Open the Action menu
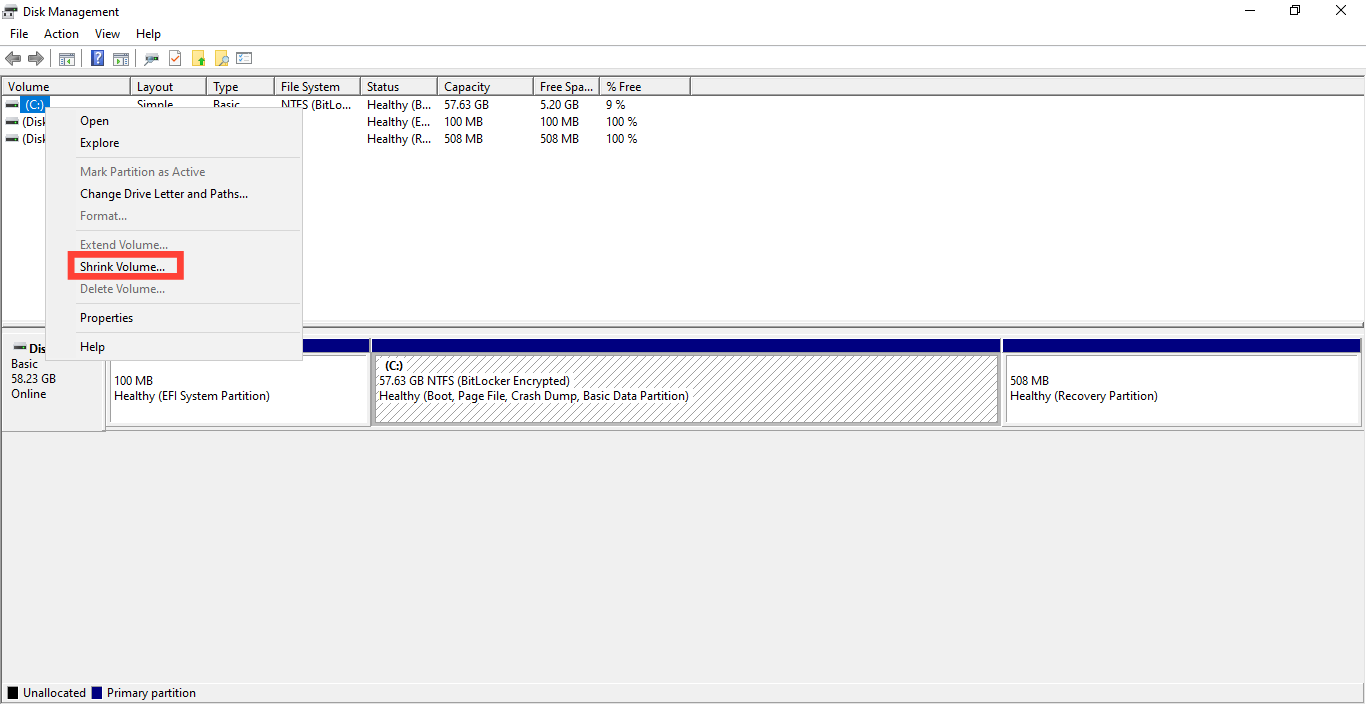Image resolution: width=1366 pixels, height=704 pixels. (x=61, y=33)
